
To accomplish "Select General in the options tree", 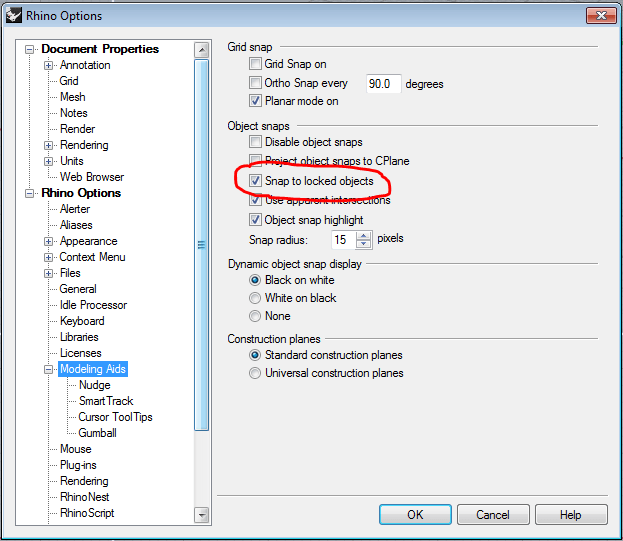I will click(x=78, y=289).
